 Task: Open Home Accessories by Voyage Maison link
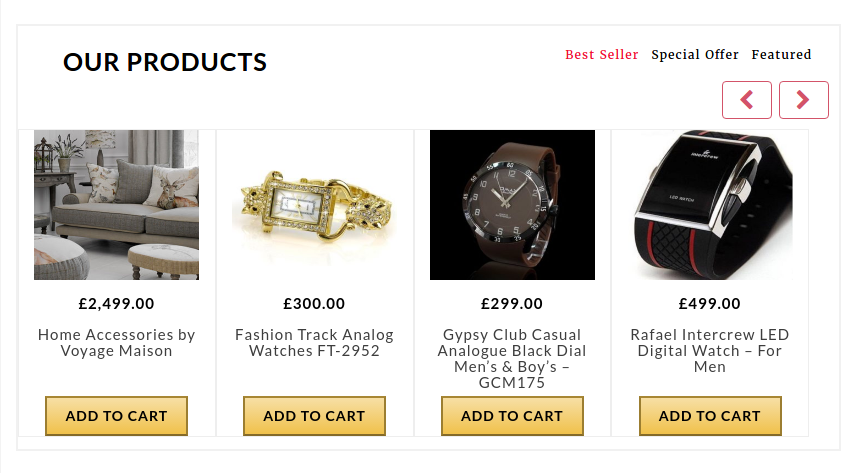point(116,343)
